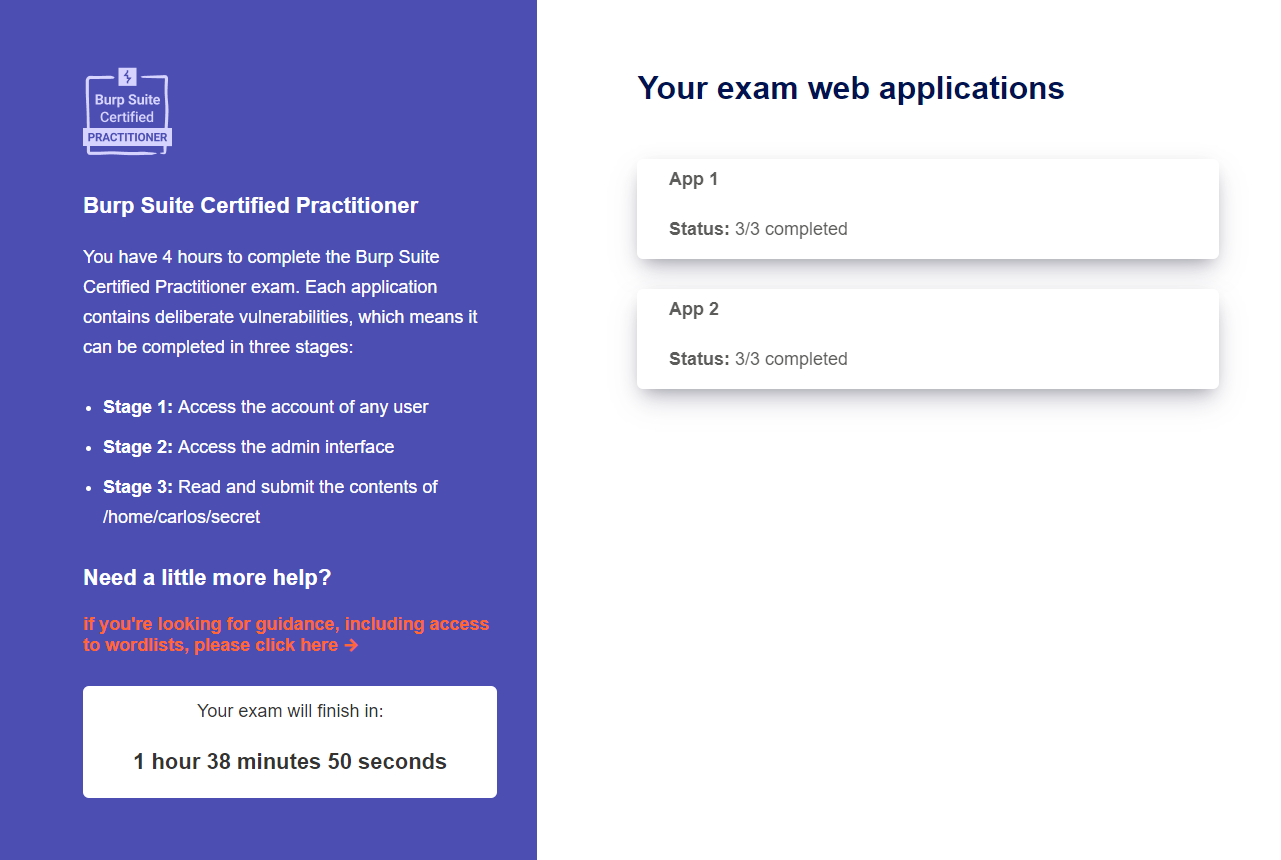Click the 'Your exam web applications' heading
The width and height of the screenshot is (1281, 860).
point(851,88)
